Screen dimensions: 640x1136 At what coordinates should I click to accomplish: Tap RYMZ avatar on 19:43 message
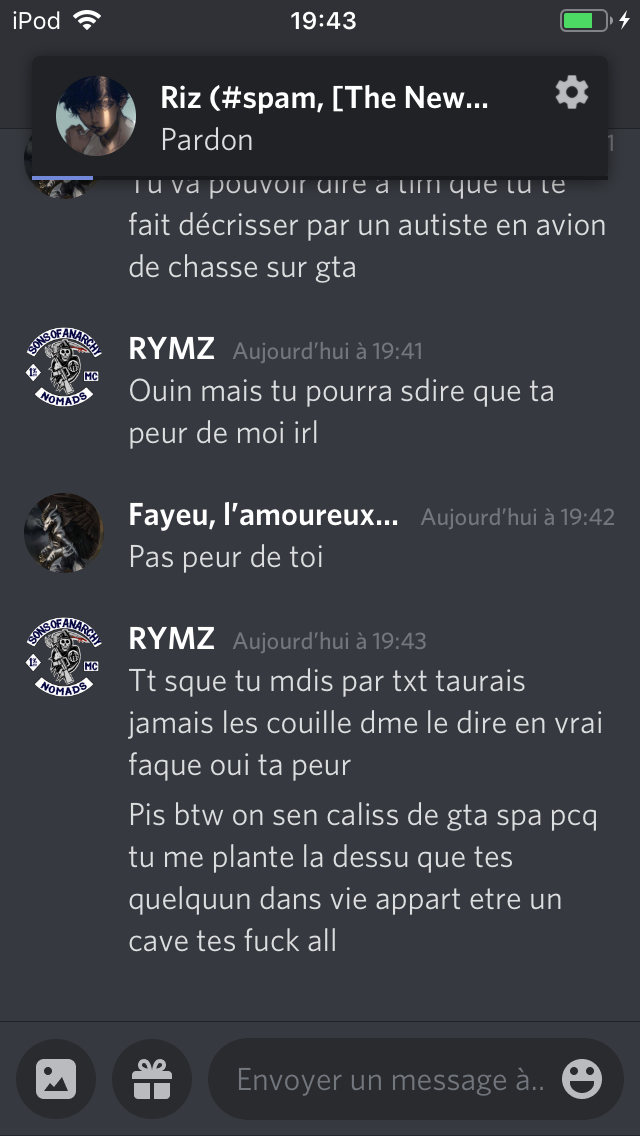click(x=64, y=657)
